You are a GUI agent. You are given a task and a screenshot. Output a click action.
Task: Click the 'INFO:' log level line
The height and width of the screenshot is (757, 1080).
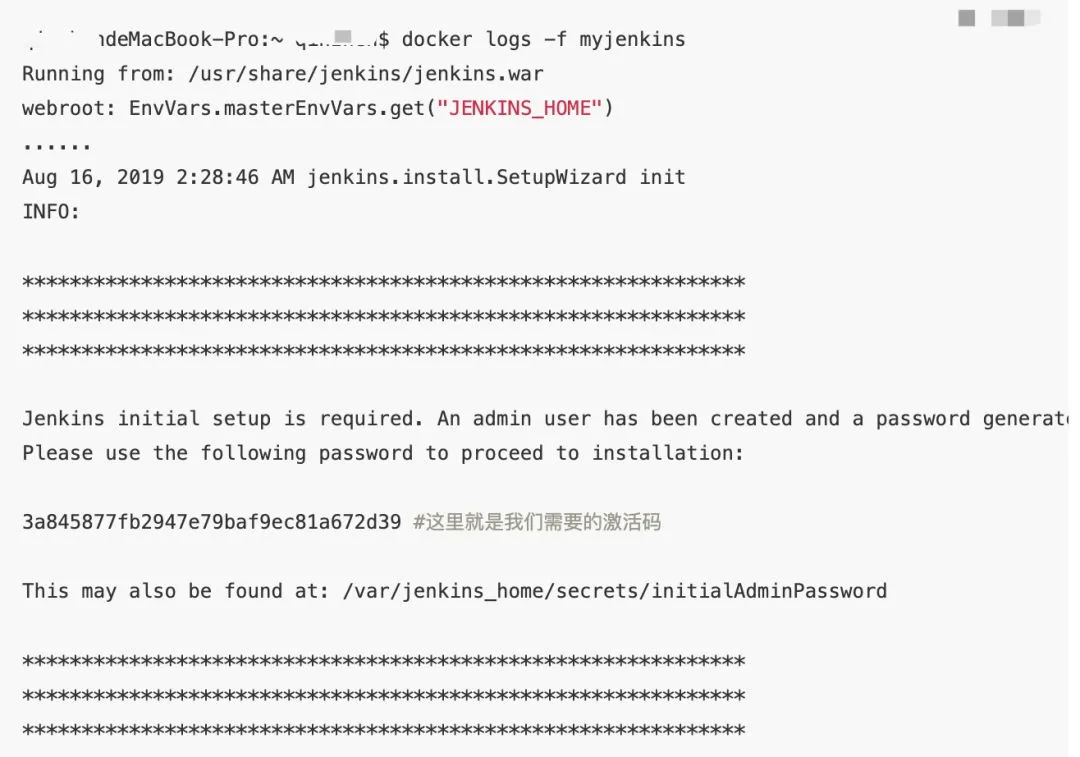tap(51, 211)
